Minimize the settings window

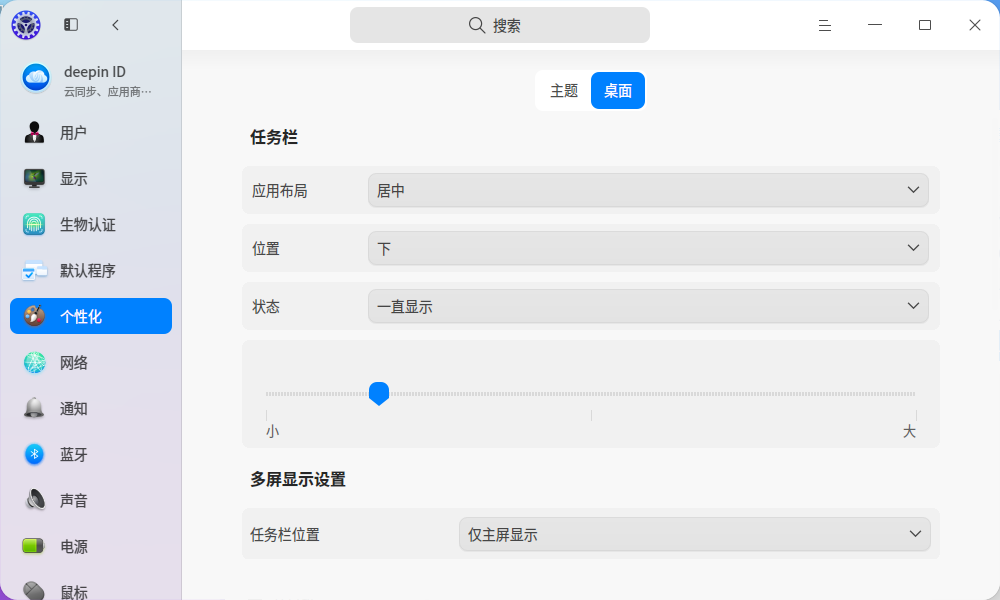pos(875,25)
